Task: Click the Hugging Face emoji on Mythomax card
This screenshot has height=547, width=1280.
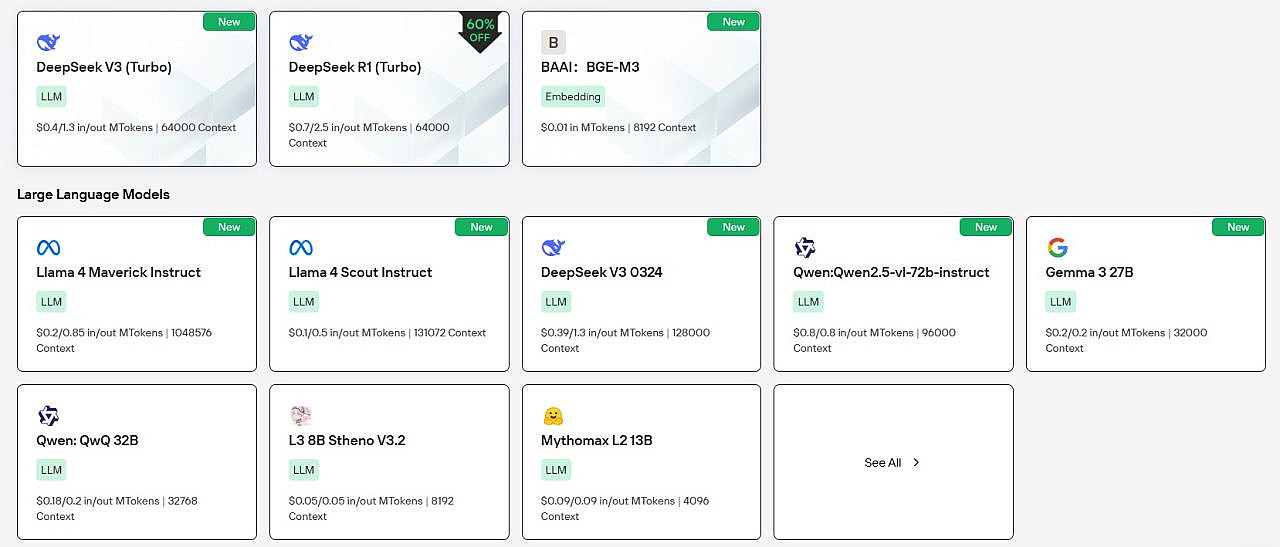Action: coord(553,416)
